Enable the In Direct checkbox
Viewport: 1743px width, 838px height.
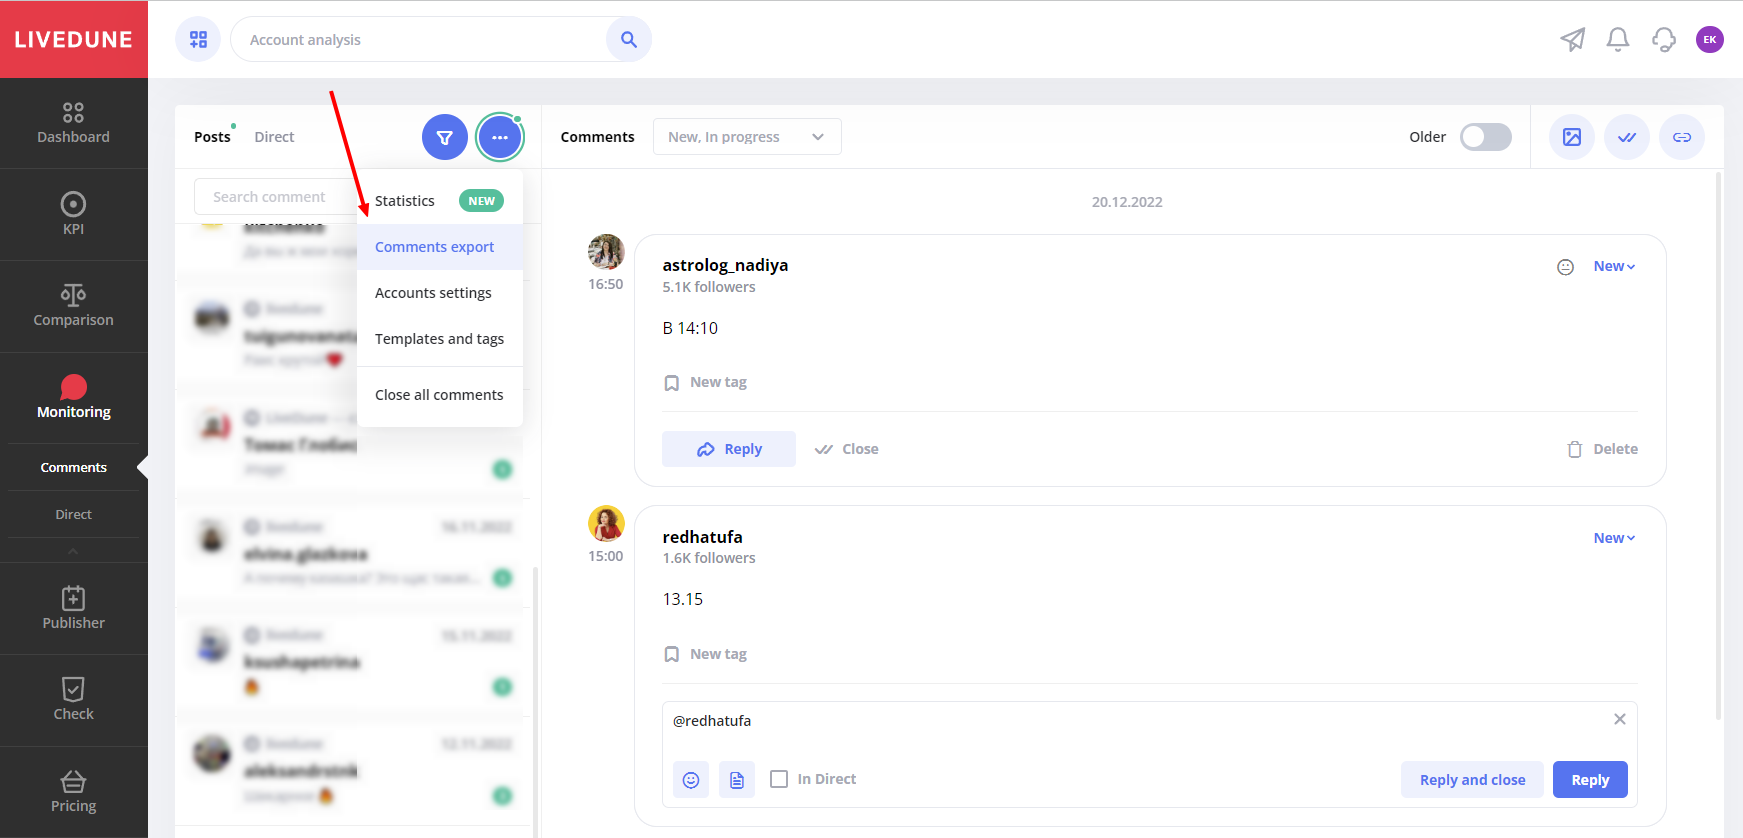click(779, 779)
